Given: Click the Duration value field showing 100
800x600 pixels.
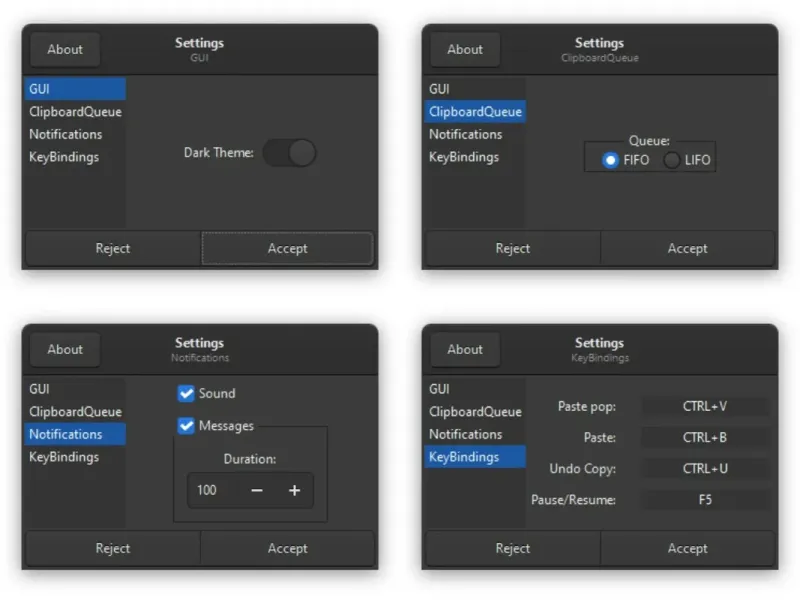Looking at the screenshot, I should 212,490.
